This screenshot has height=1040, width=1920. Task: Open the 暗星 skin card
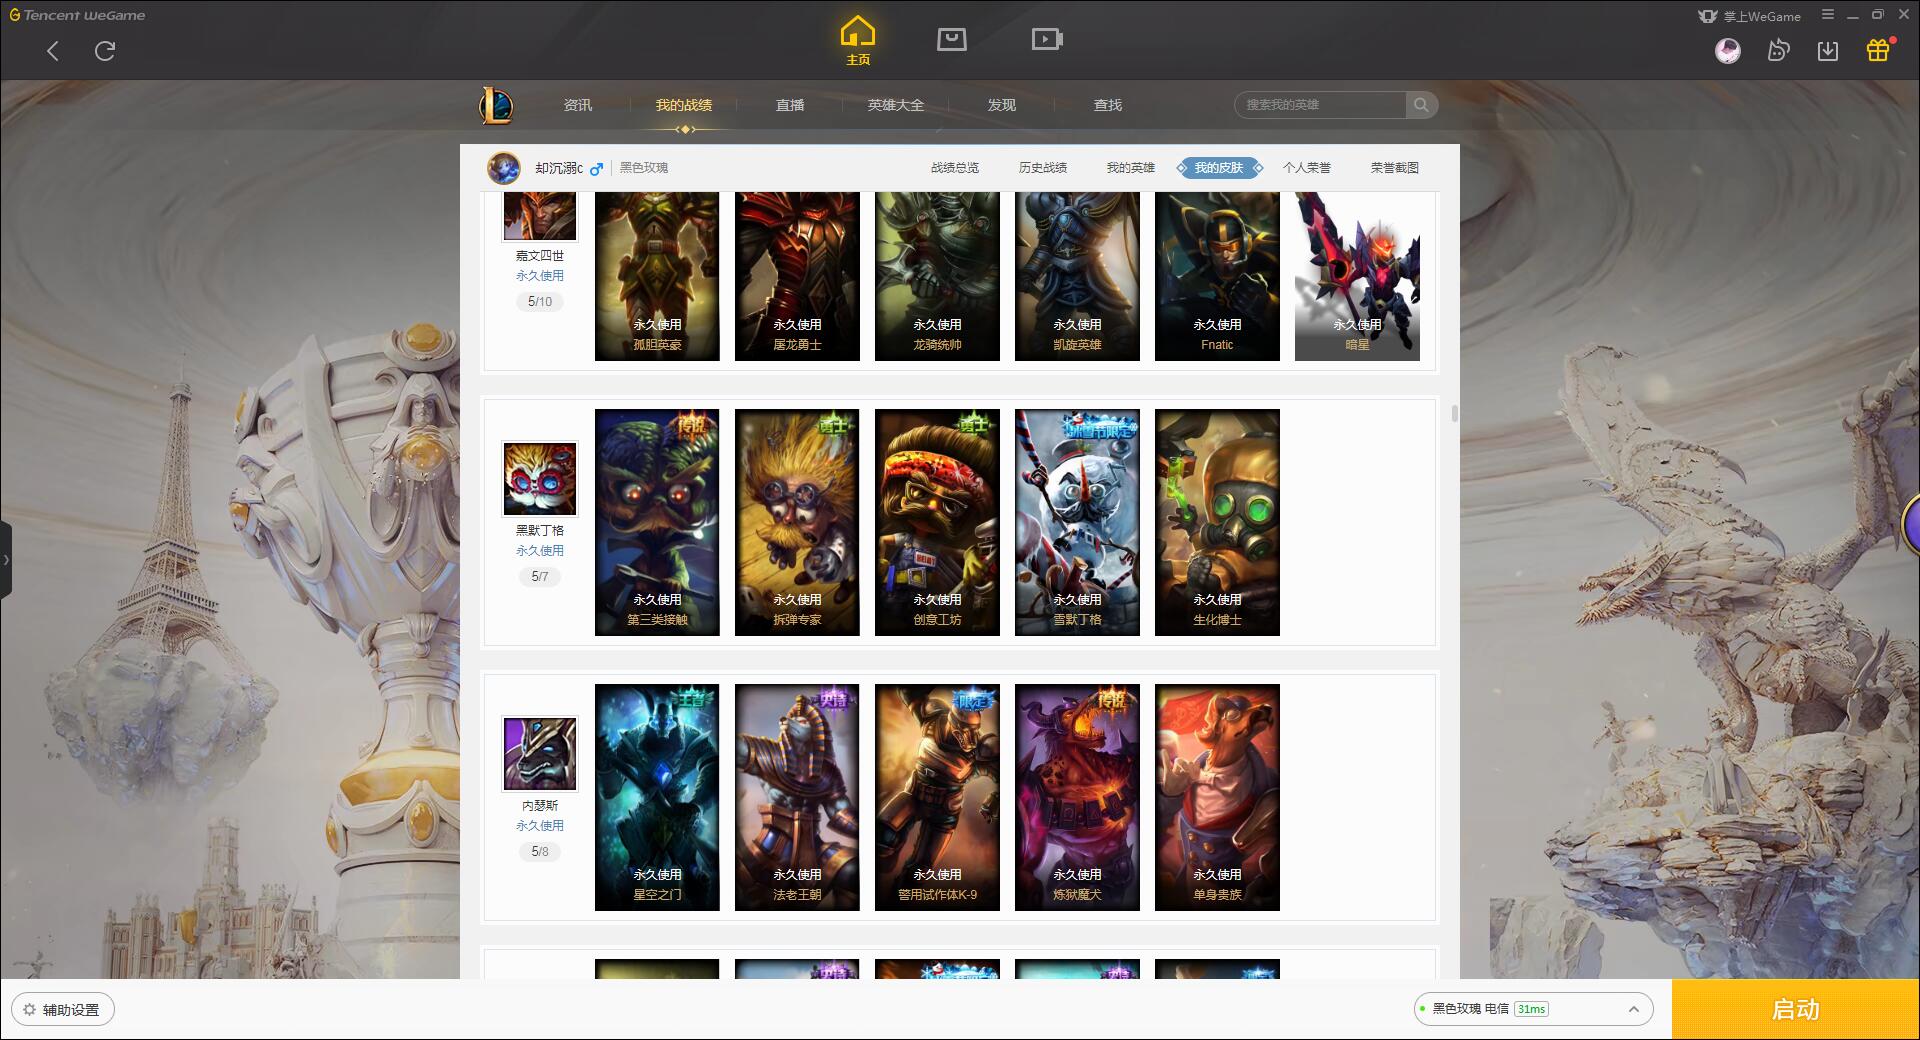[x=1357, y=276]
